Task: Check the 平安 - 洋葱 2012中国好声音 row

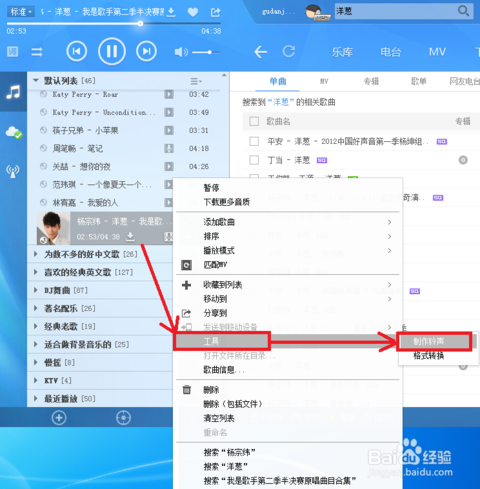Action: (254, 141)
